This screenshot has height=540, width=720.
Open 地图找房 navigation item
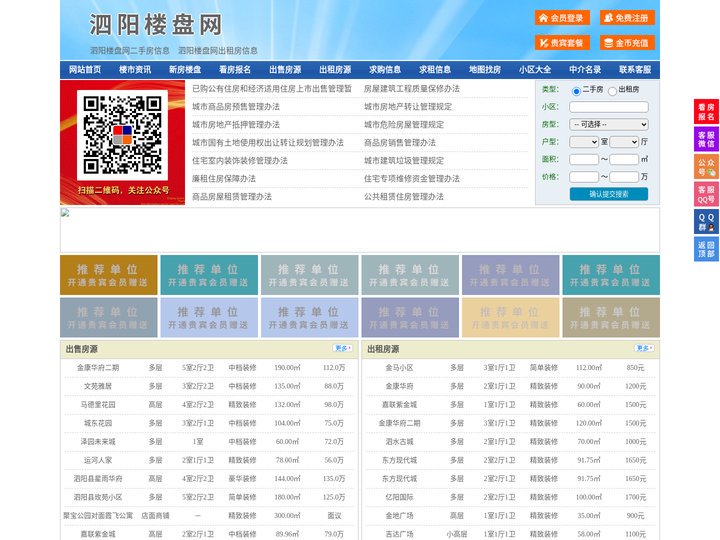[485, 70]
